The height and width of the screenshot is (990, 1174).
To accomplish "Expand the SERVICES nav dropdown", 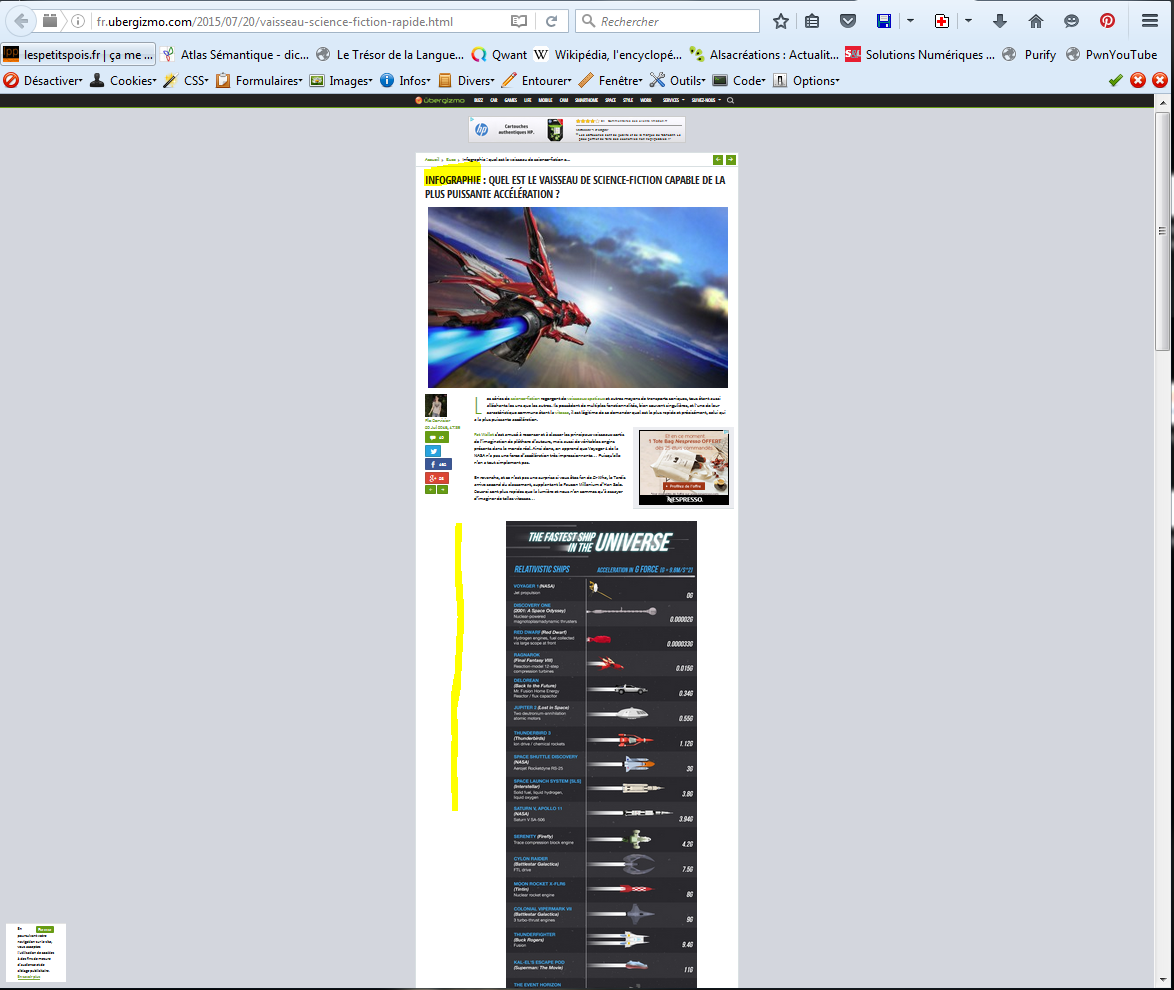I will [x=673, y=100].
